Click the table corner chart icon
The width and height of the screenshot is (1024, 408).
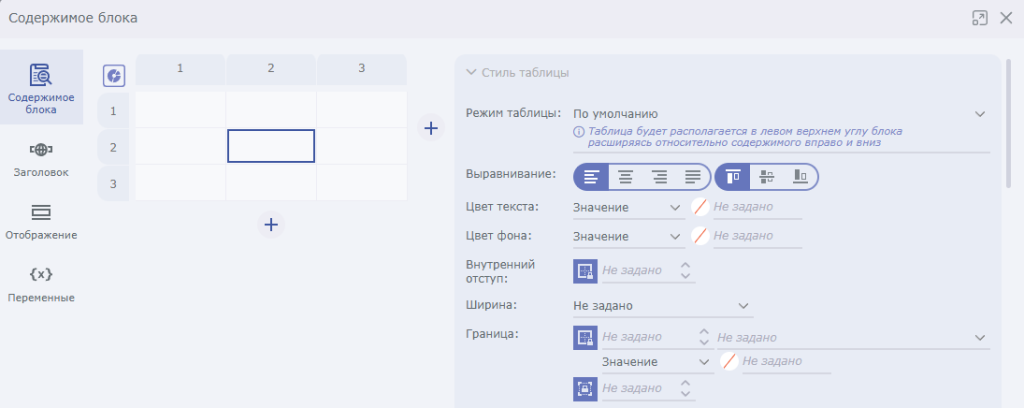[x=114, y=76]
